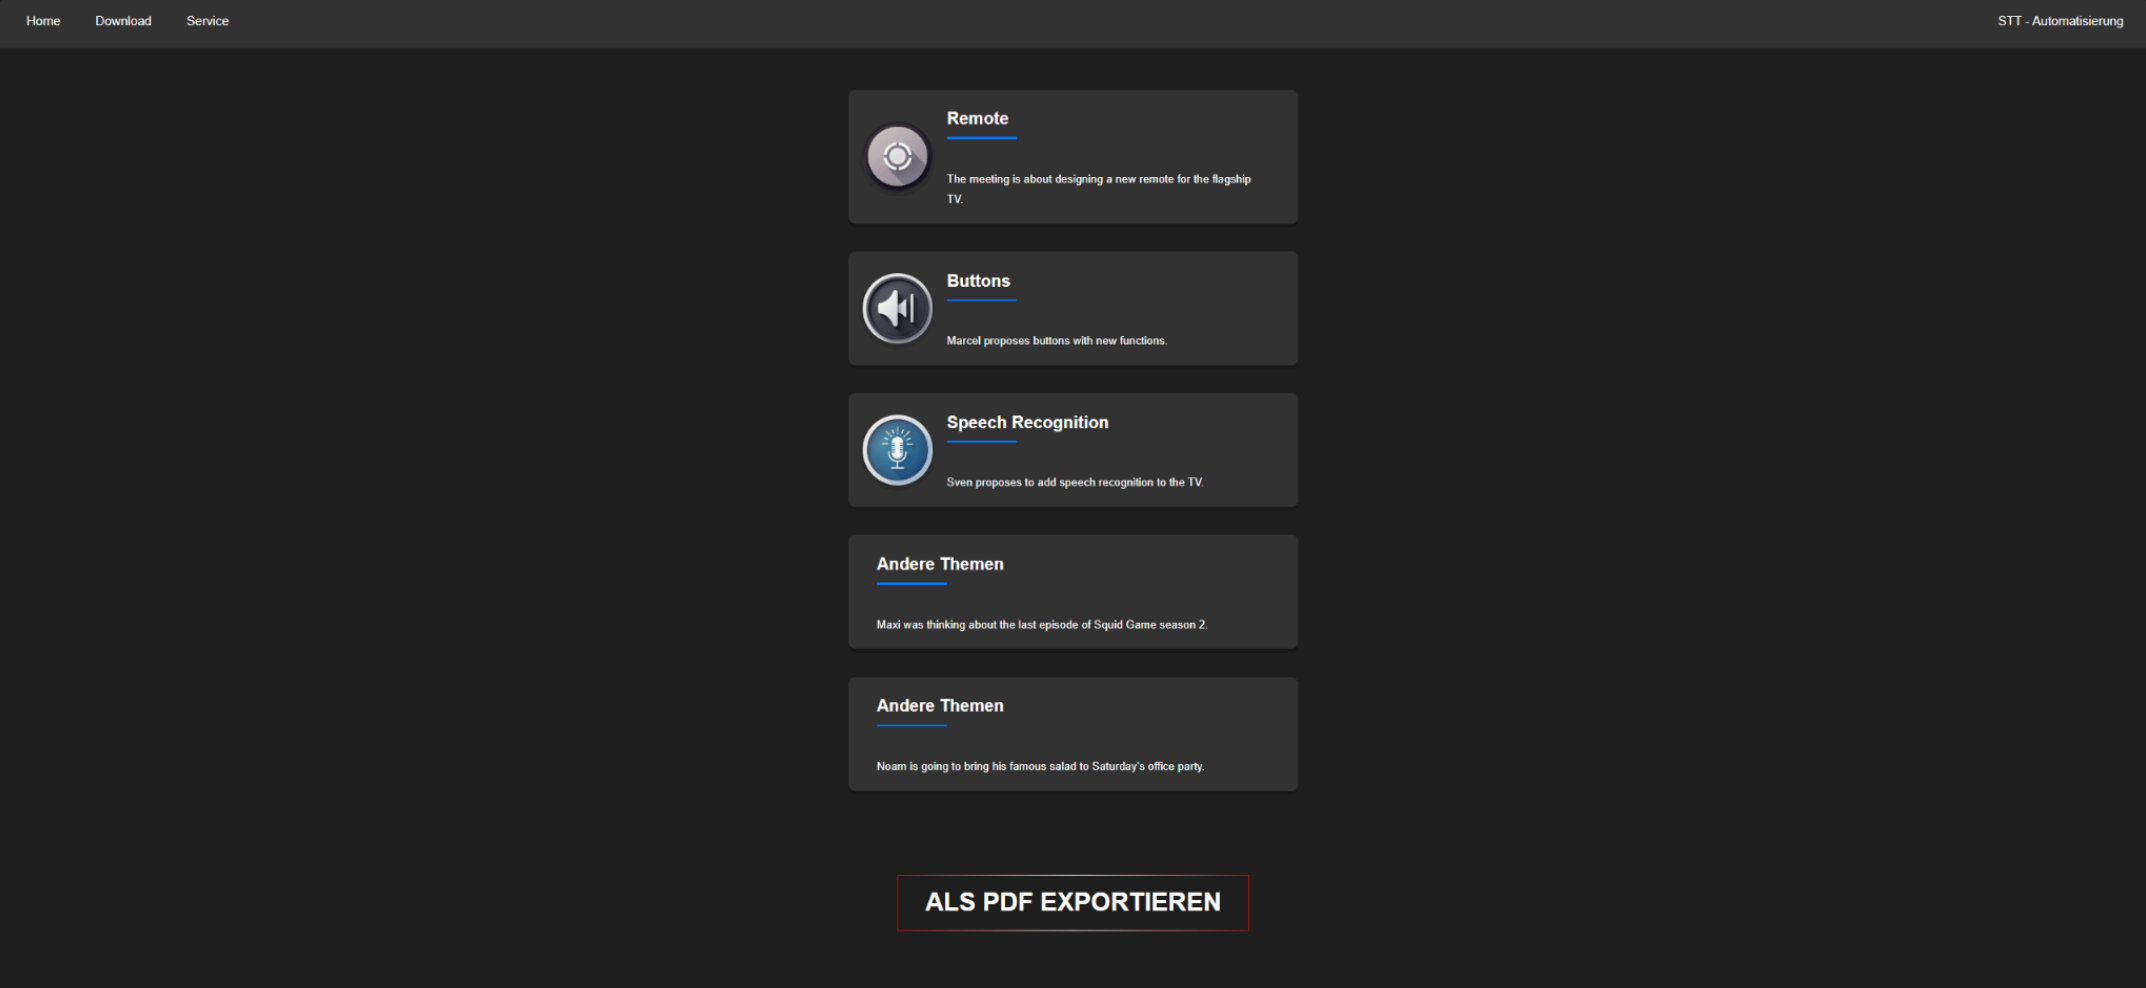Select Service from the navigation bar
The image size is (2146, 988).
tap(207, 20)
